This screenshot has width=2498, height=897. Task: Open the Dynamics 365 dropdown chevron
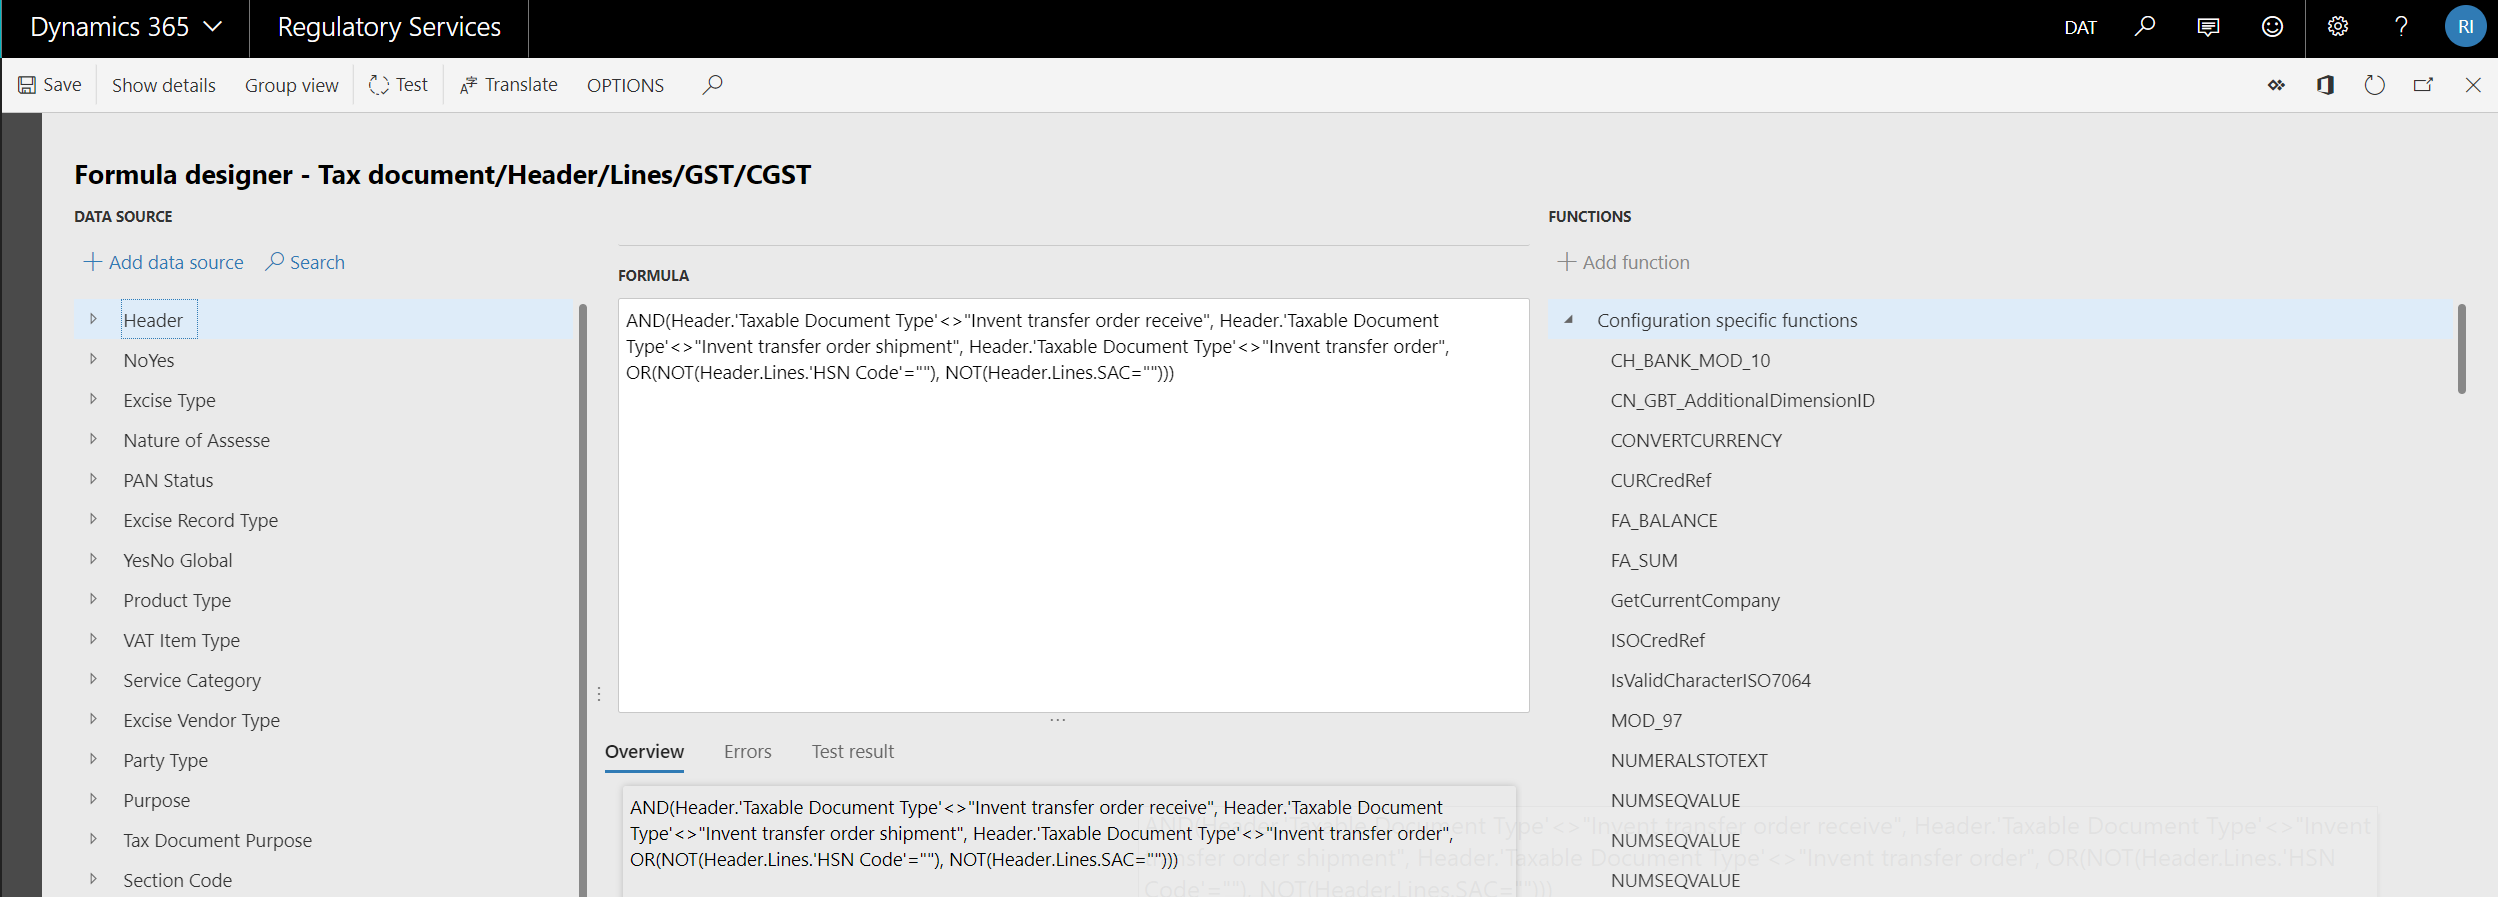click(212, 27)
